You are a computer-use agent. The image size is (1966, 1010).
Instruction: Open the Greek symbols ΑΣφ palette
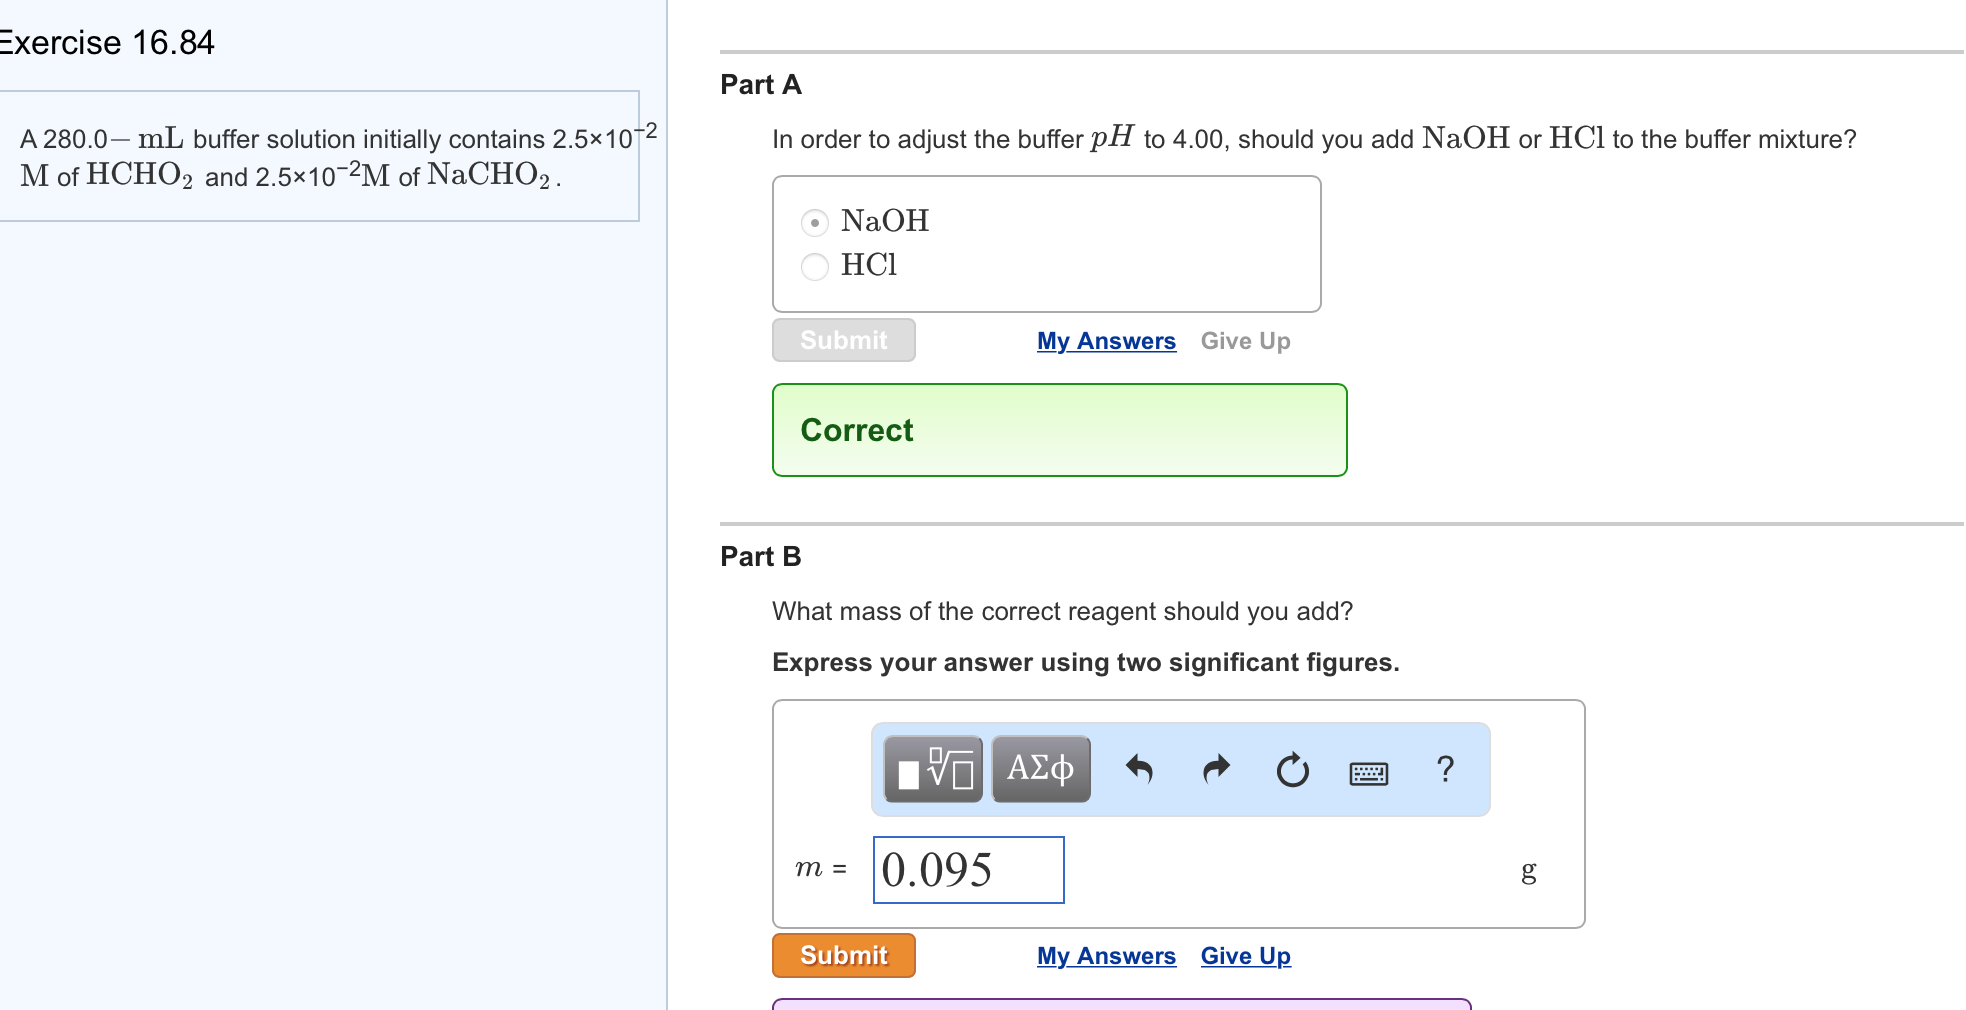[x=1039, y=768]
